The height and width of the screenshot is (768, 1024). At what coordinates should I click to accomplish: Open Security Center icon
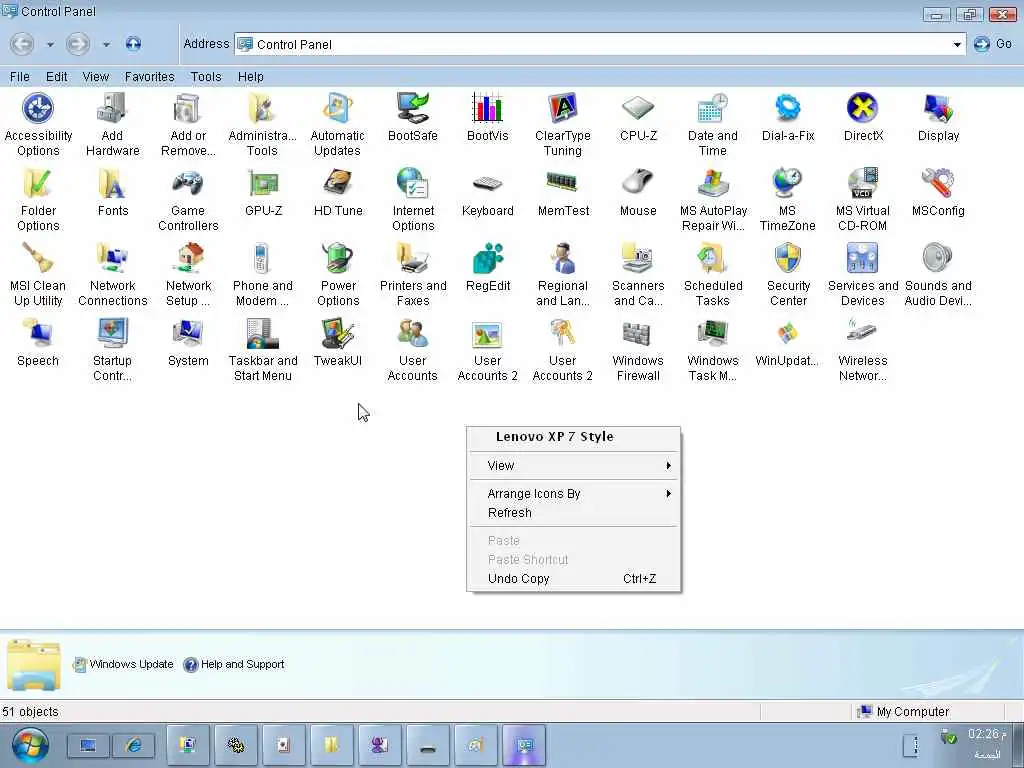pos(788,259)
